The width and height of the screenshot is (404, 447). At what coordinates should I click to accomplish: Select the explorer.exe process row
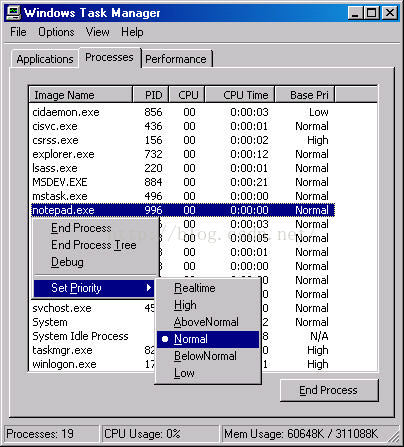pyautogui.click(x=182, y=154)
